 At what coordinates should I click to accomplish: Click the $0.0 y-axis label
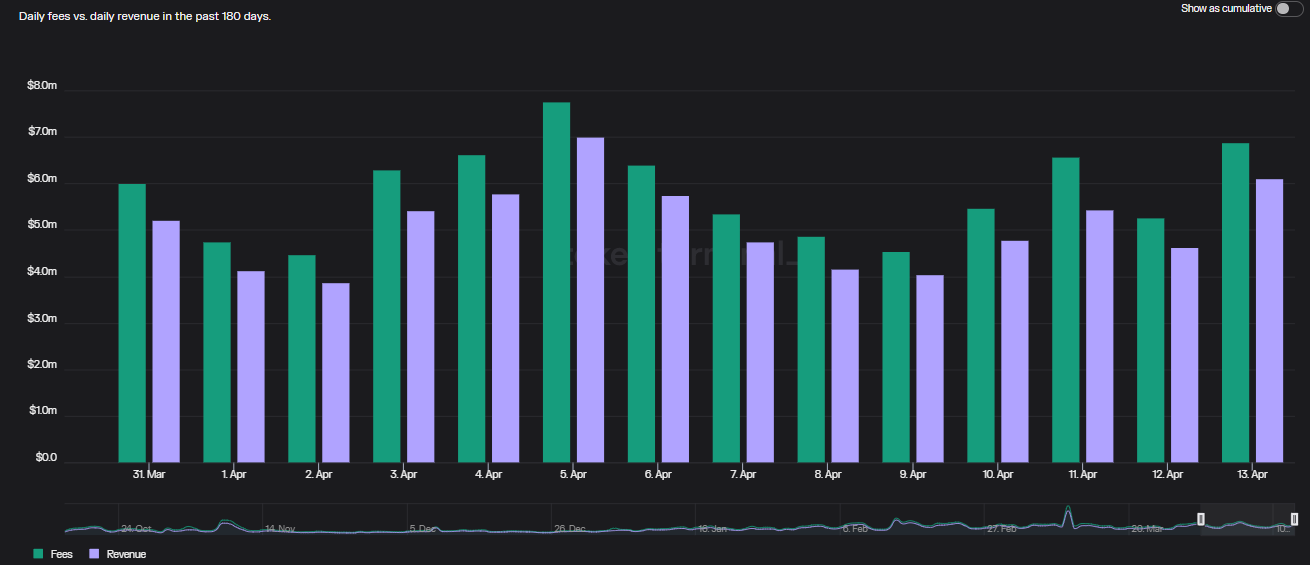click(x=46, y=458)
